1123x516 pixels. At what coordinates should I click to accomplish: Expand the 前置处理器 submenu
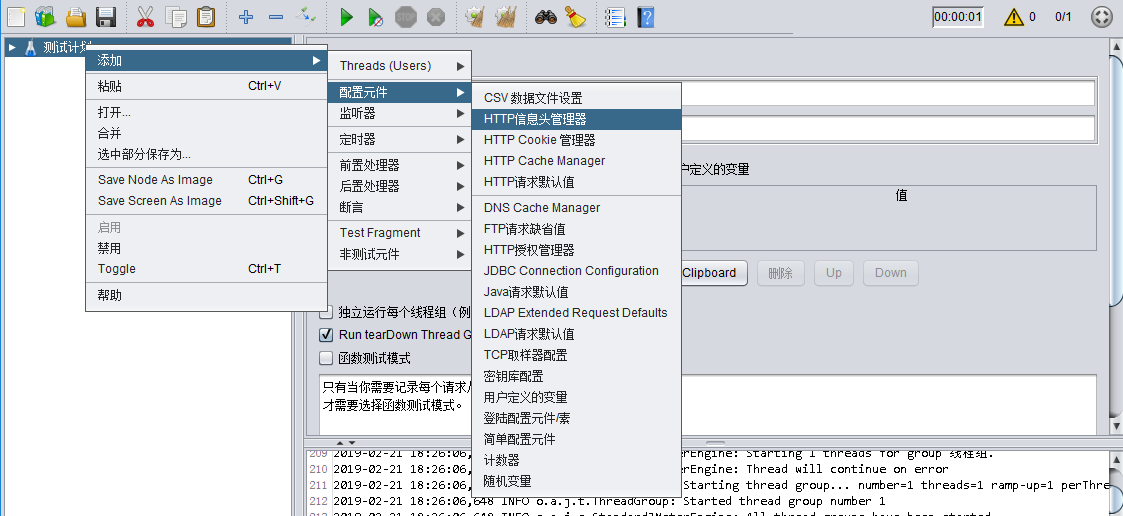point(400,166)
